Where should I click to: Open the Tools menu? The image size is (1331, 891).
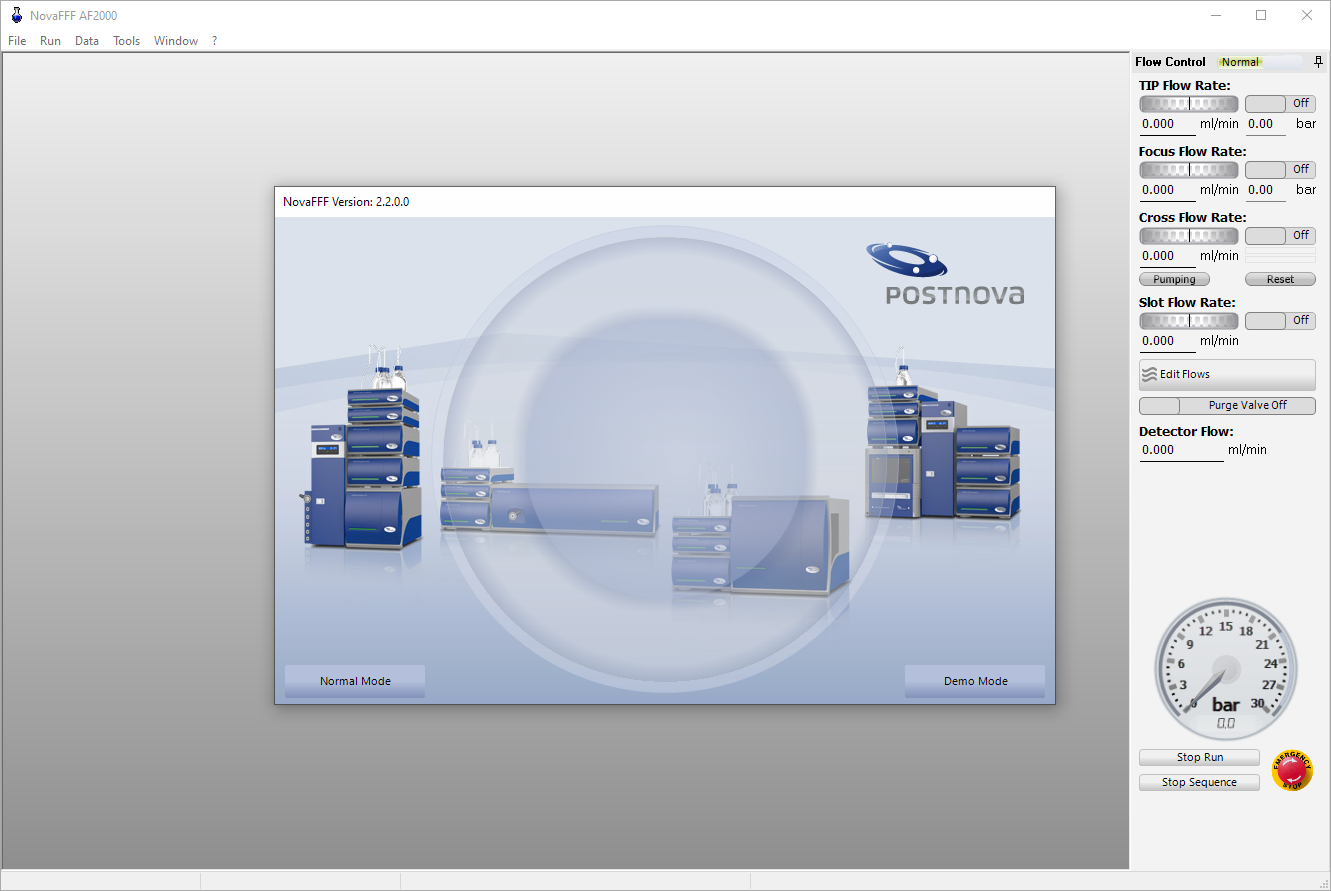126,41
